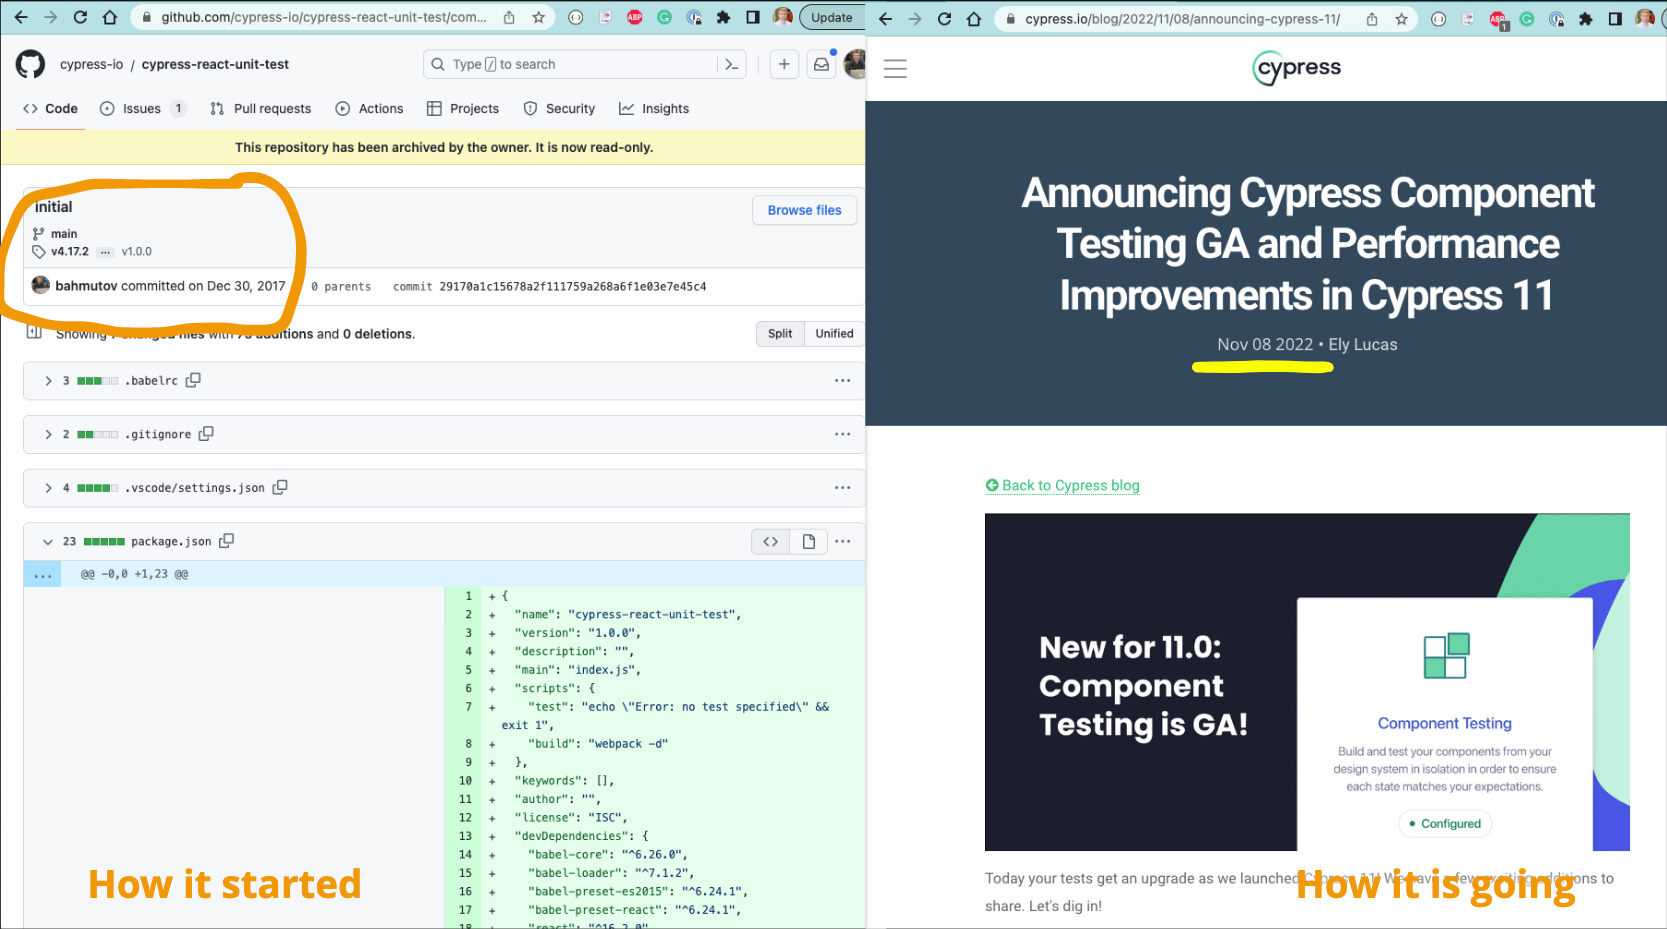This screenshot has width=1667, height=929.
Task: Expand the .babelrc file diff
Action: tap(48, 380)
